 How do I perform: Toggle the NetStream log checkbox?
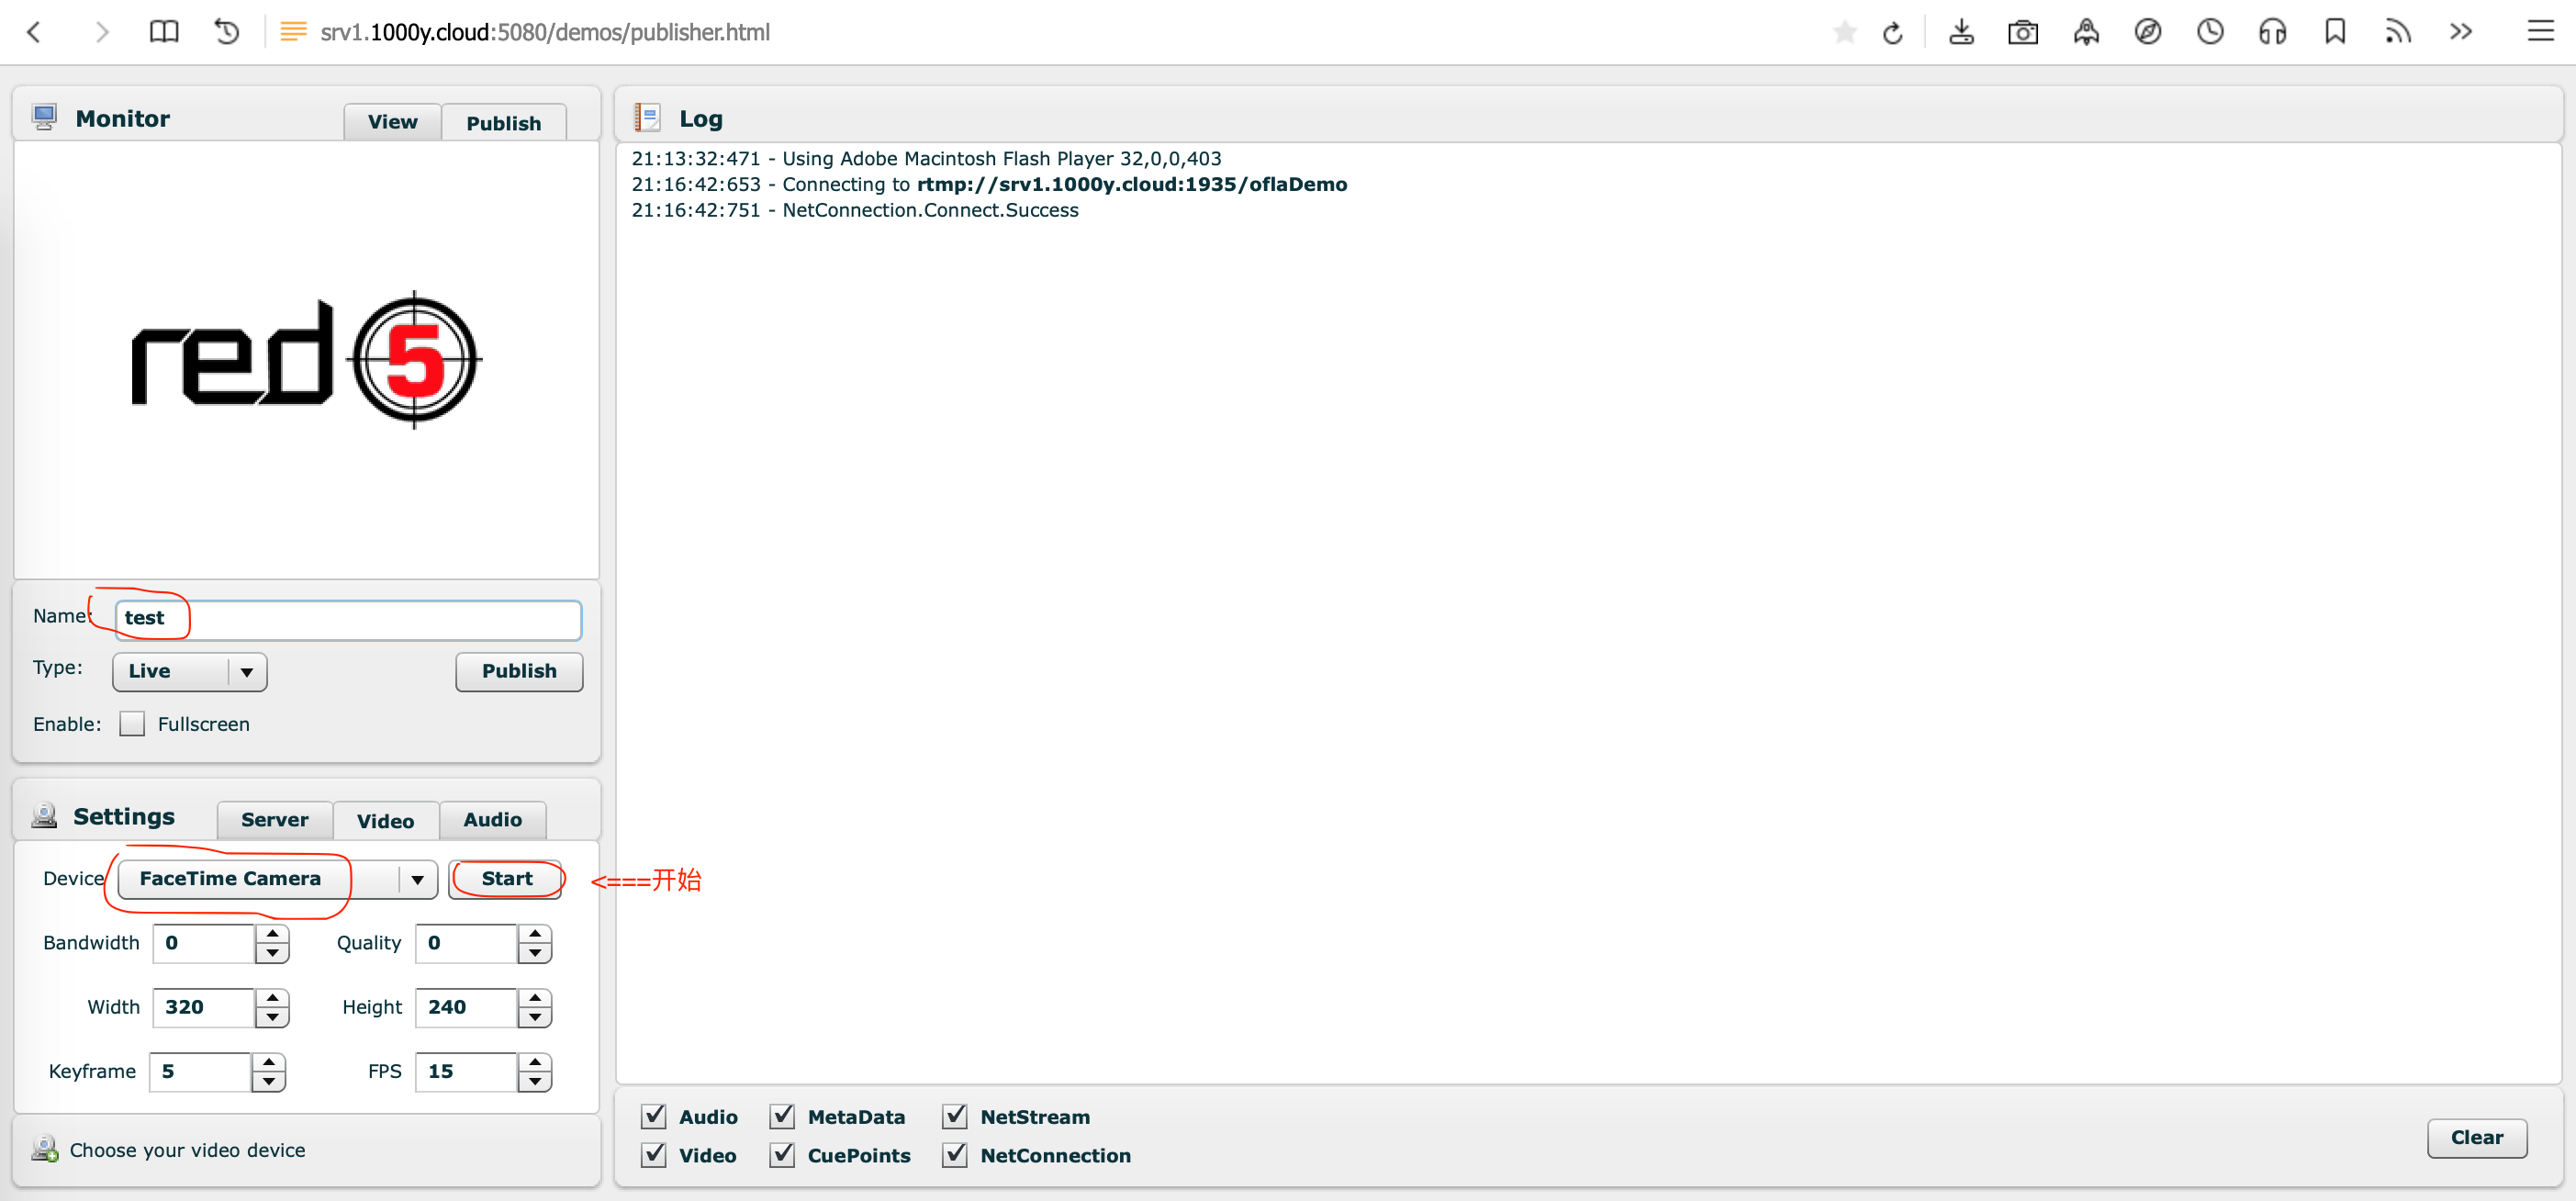tap(955, 1116)
